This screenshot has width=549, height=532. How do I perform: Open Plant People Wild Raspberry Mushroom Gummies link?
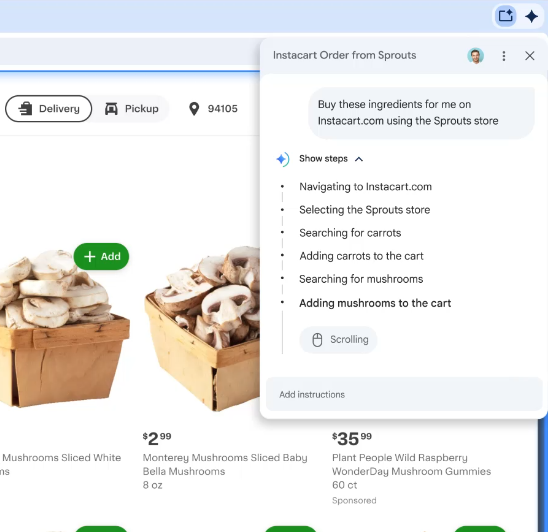[411, 464]
